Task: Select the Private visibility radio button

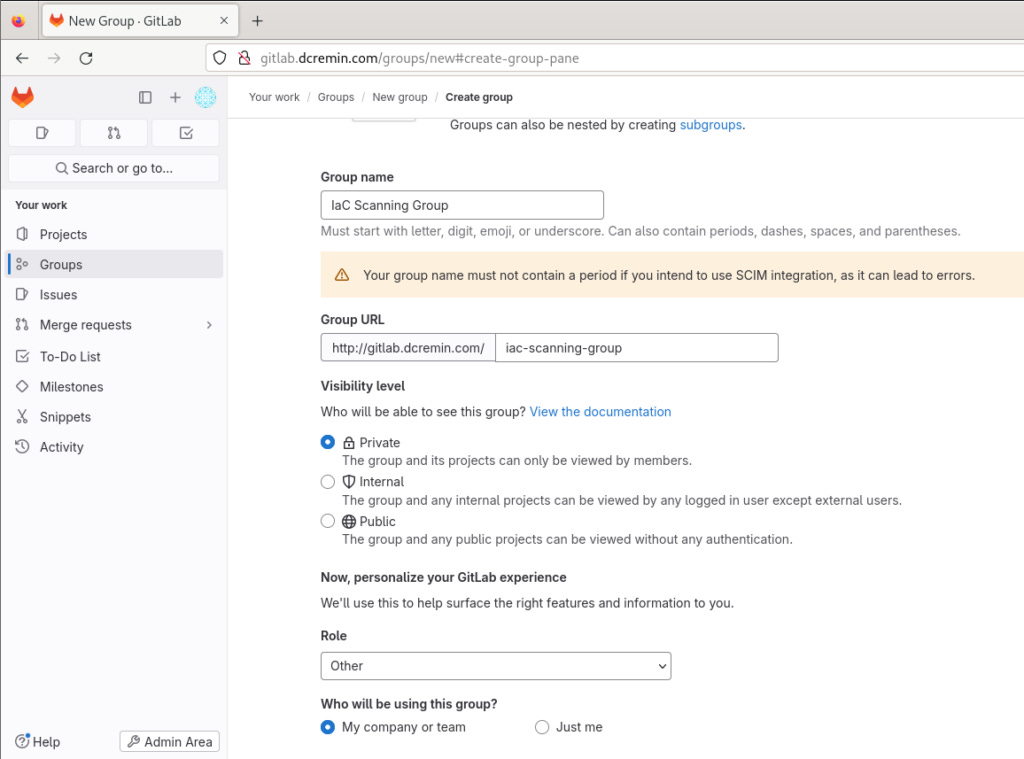Action: (x=328, y=442)
